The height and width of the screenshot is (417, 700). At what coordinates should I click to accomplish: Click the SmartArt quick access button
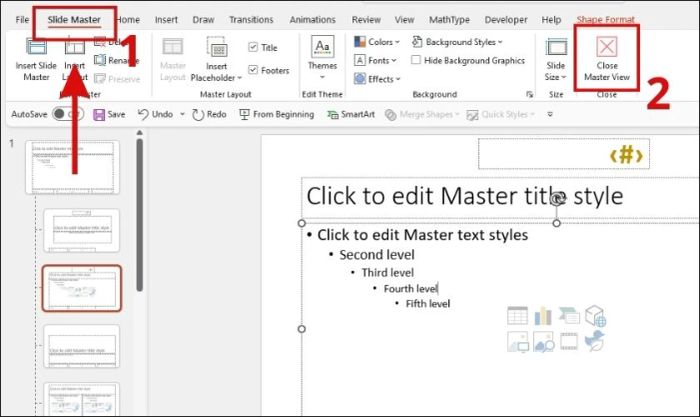click(x=351, y=114)
